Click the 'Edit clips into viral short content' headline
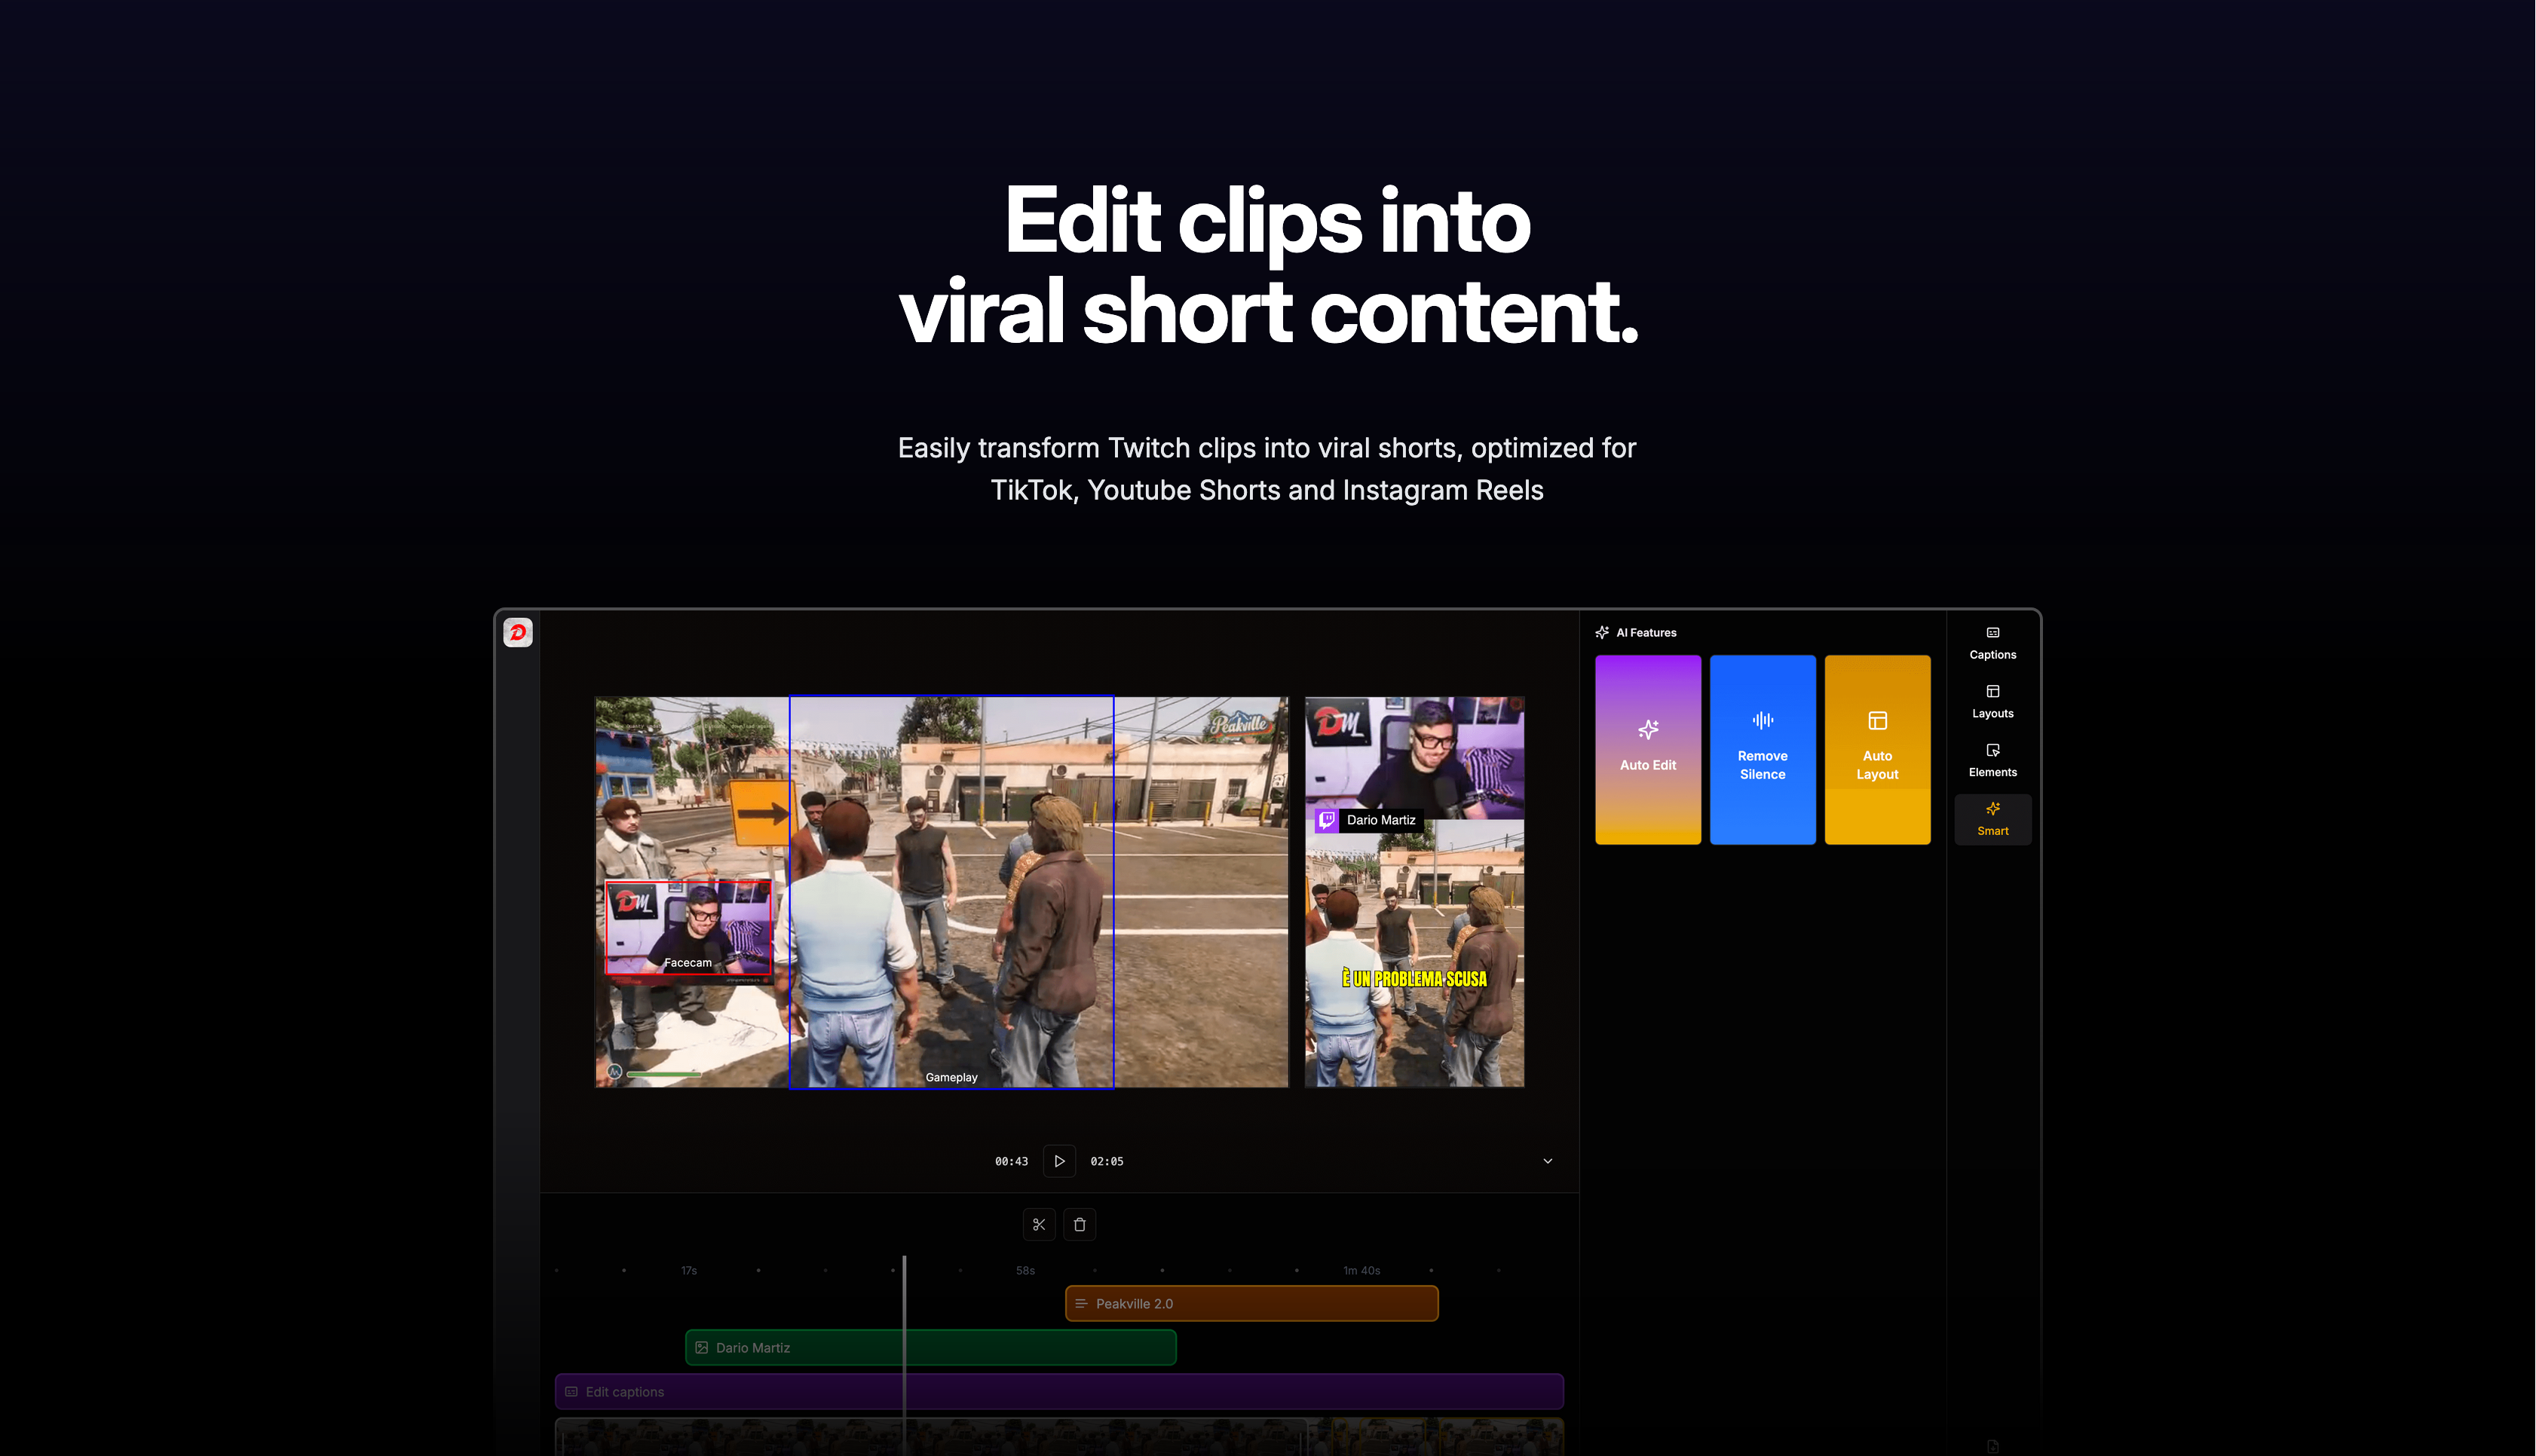The height and width of the screenshot is (1456, 2536). pos(1267,265)
